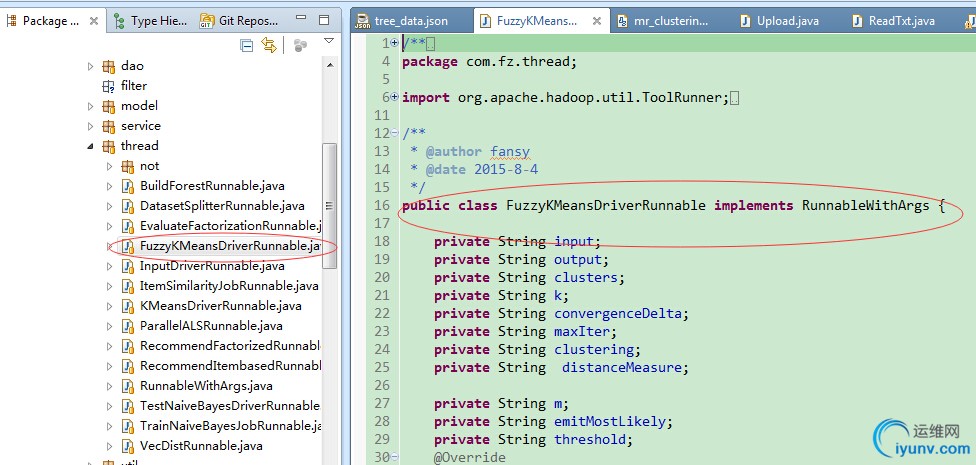Select InputDriverRunnable.java in tree
Image resolution: width=976 pixels, height=465 pixels.
tap(212, 266)
